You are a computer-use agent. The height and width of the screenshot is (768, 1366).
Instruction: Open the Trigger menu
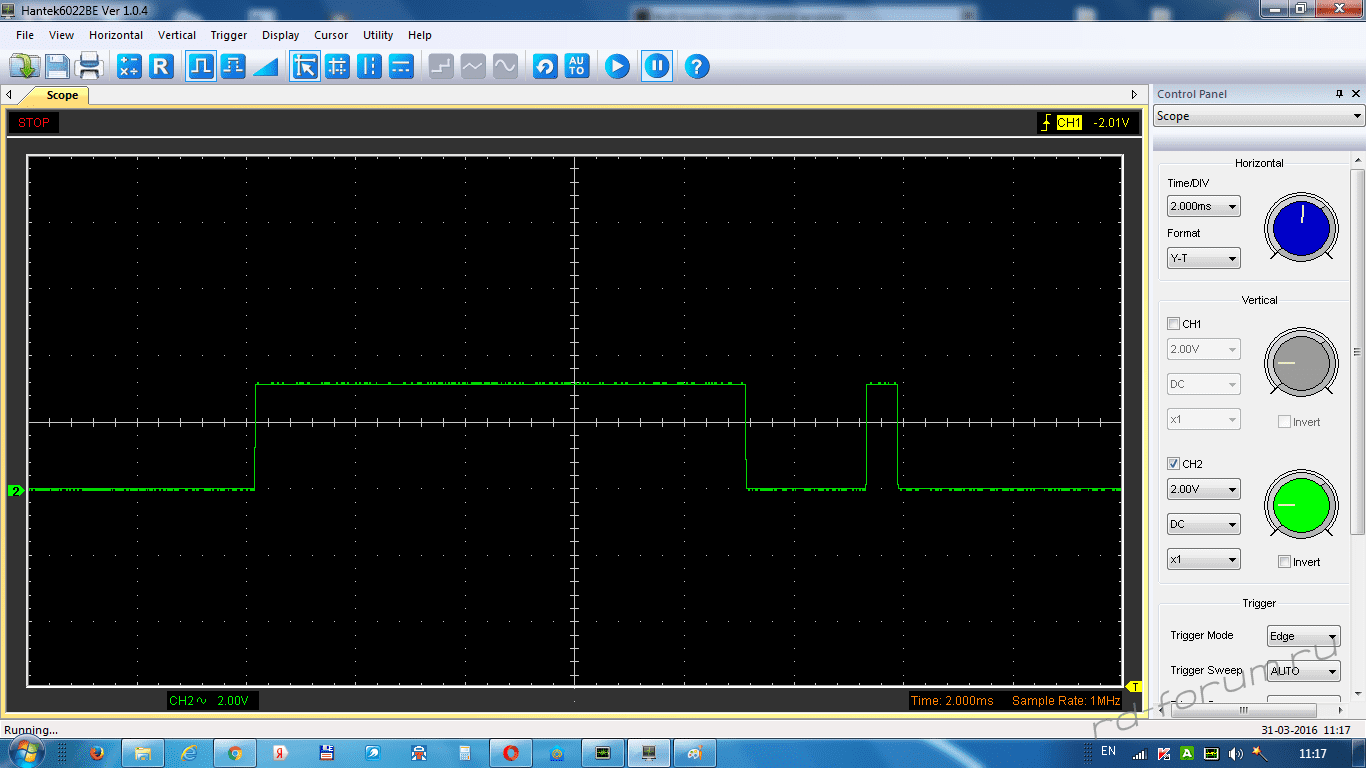pyautogui.click(x=229, y=35)
